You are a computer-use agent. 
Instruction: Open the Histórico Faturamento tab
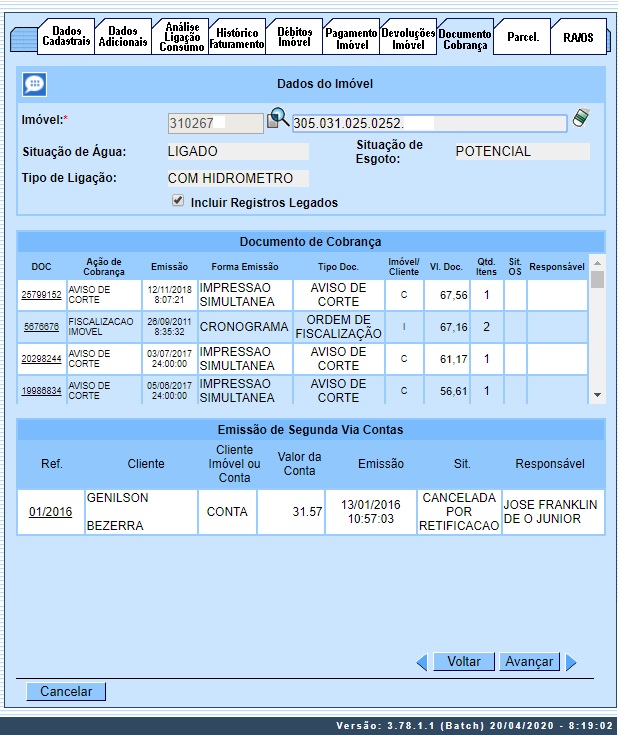pyautogui.click(x=237, y=38)
